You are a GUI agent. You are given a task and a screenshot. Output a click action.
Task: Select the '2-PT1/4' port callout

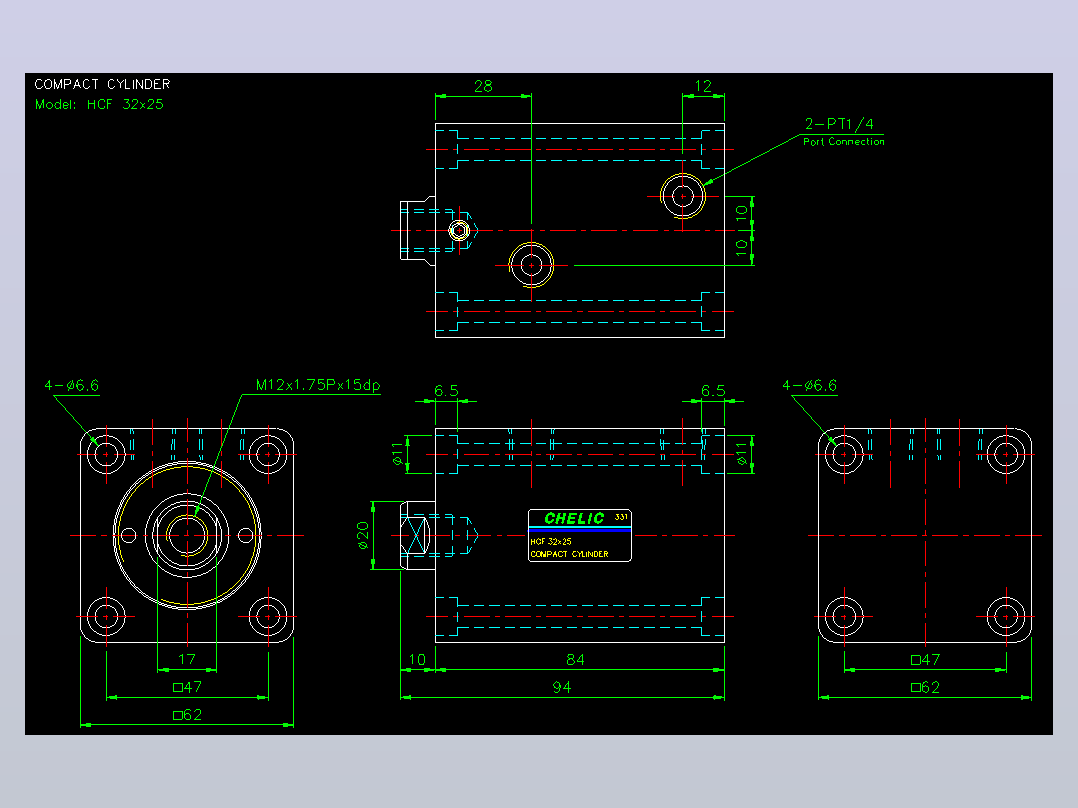pyautogui.click(x=839, y=124)
